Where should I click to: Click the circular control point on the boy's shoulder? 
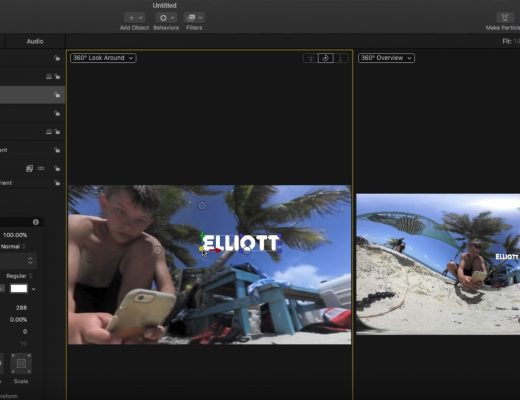[157, 250]
